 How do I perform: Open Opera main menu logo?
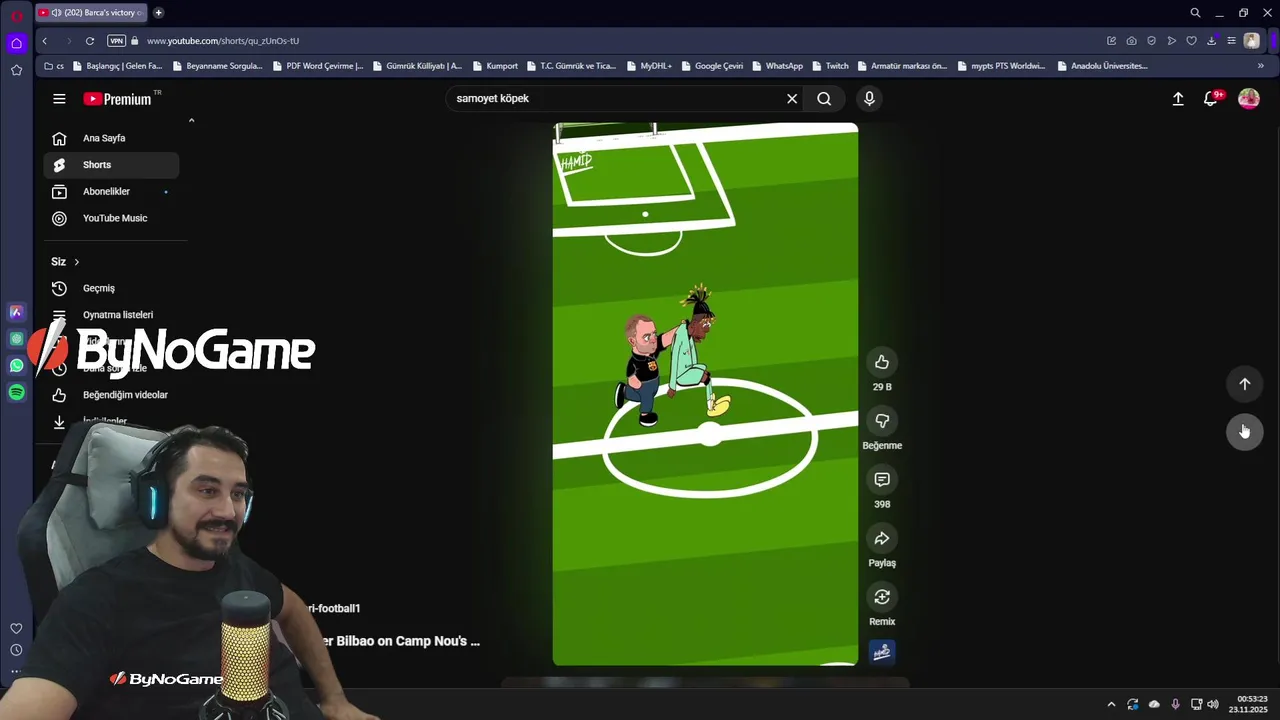(16, 14)
